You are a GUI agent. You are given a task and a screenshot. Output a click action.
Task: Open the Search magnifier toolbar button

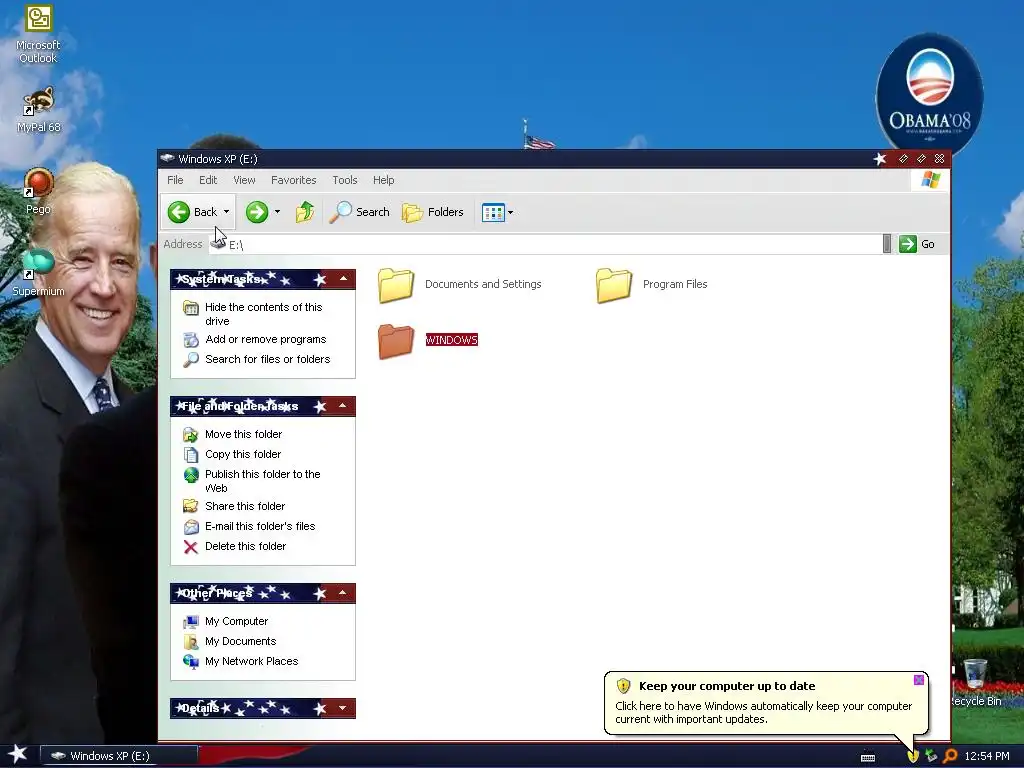coord(359,212)
